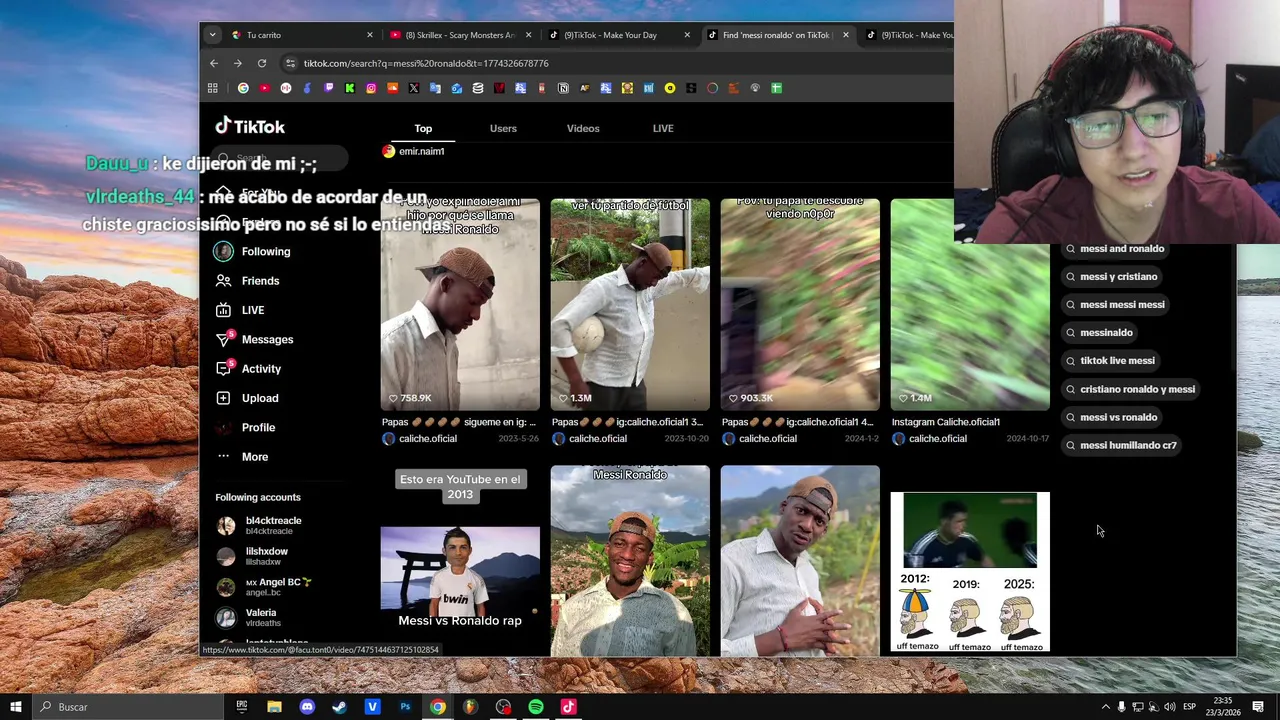Switch to the LIVE results tab
Screen dimensions: 1280x720
[663, 128]
